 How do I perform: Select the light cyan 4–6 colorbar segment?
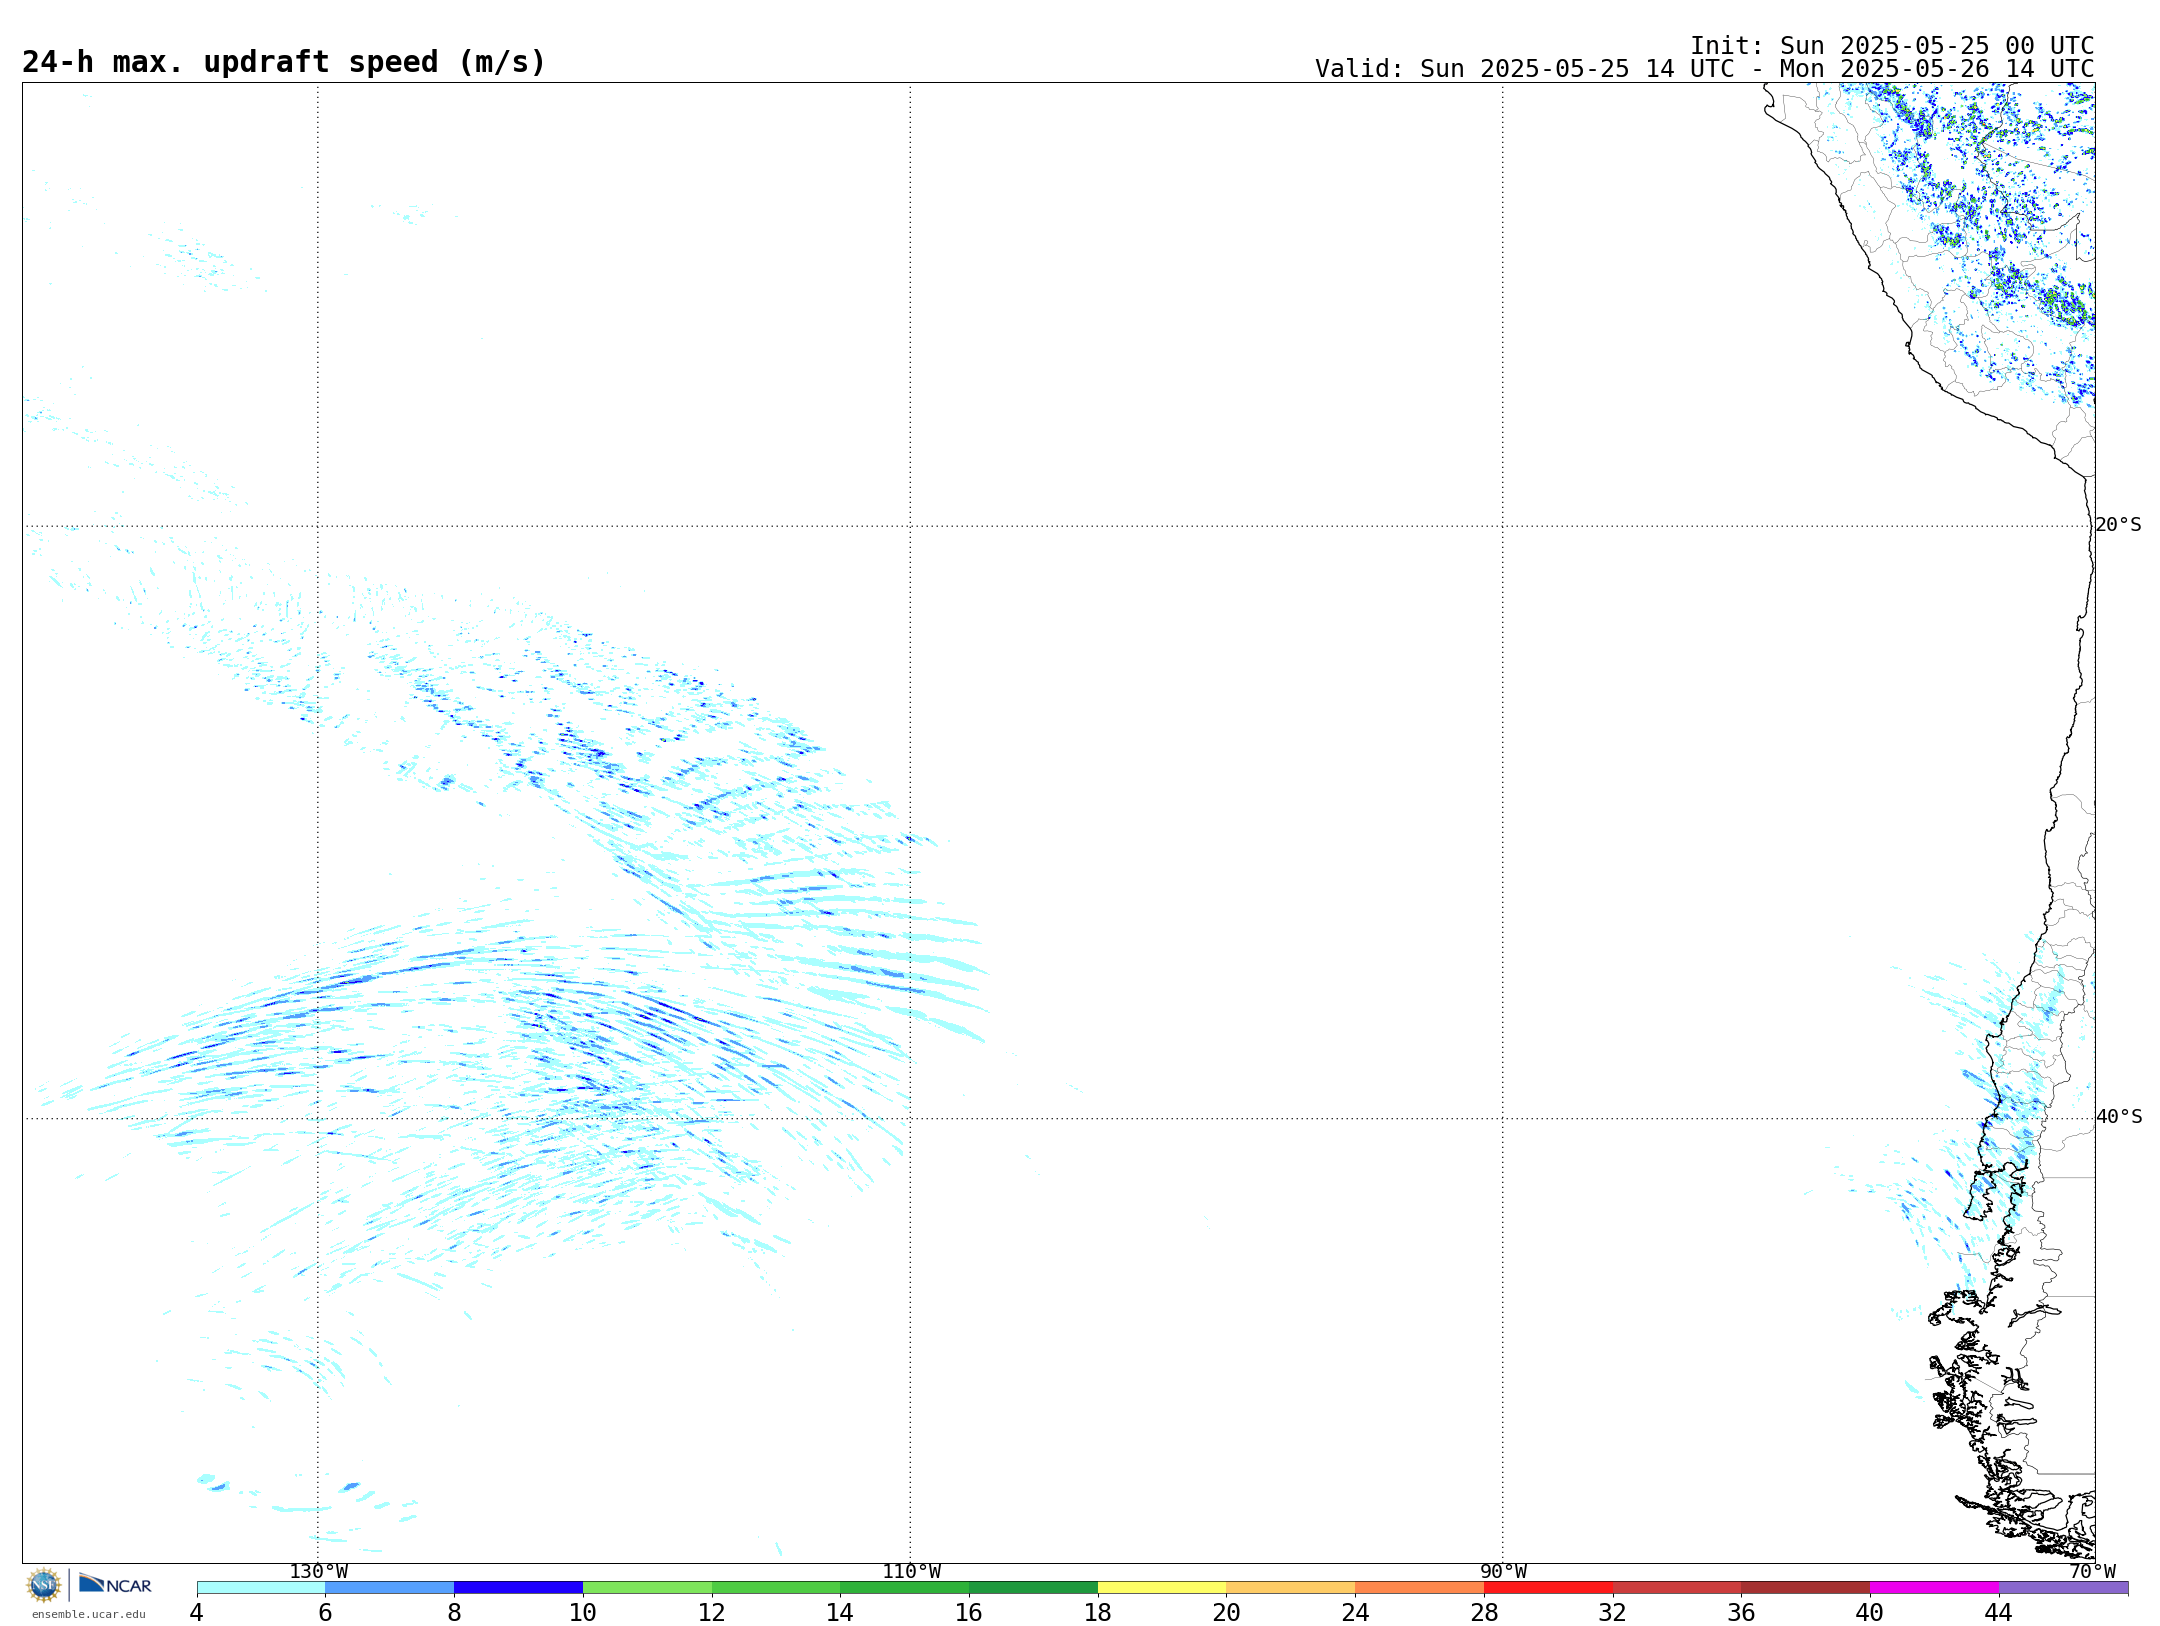tap(261, 1588)
